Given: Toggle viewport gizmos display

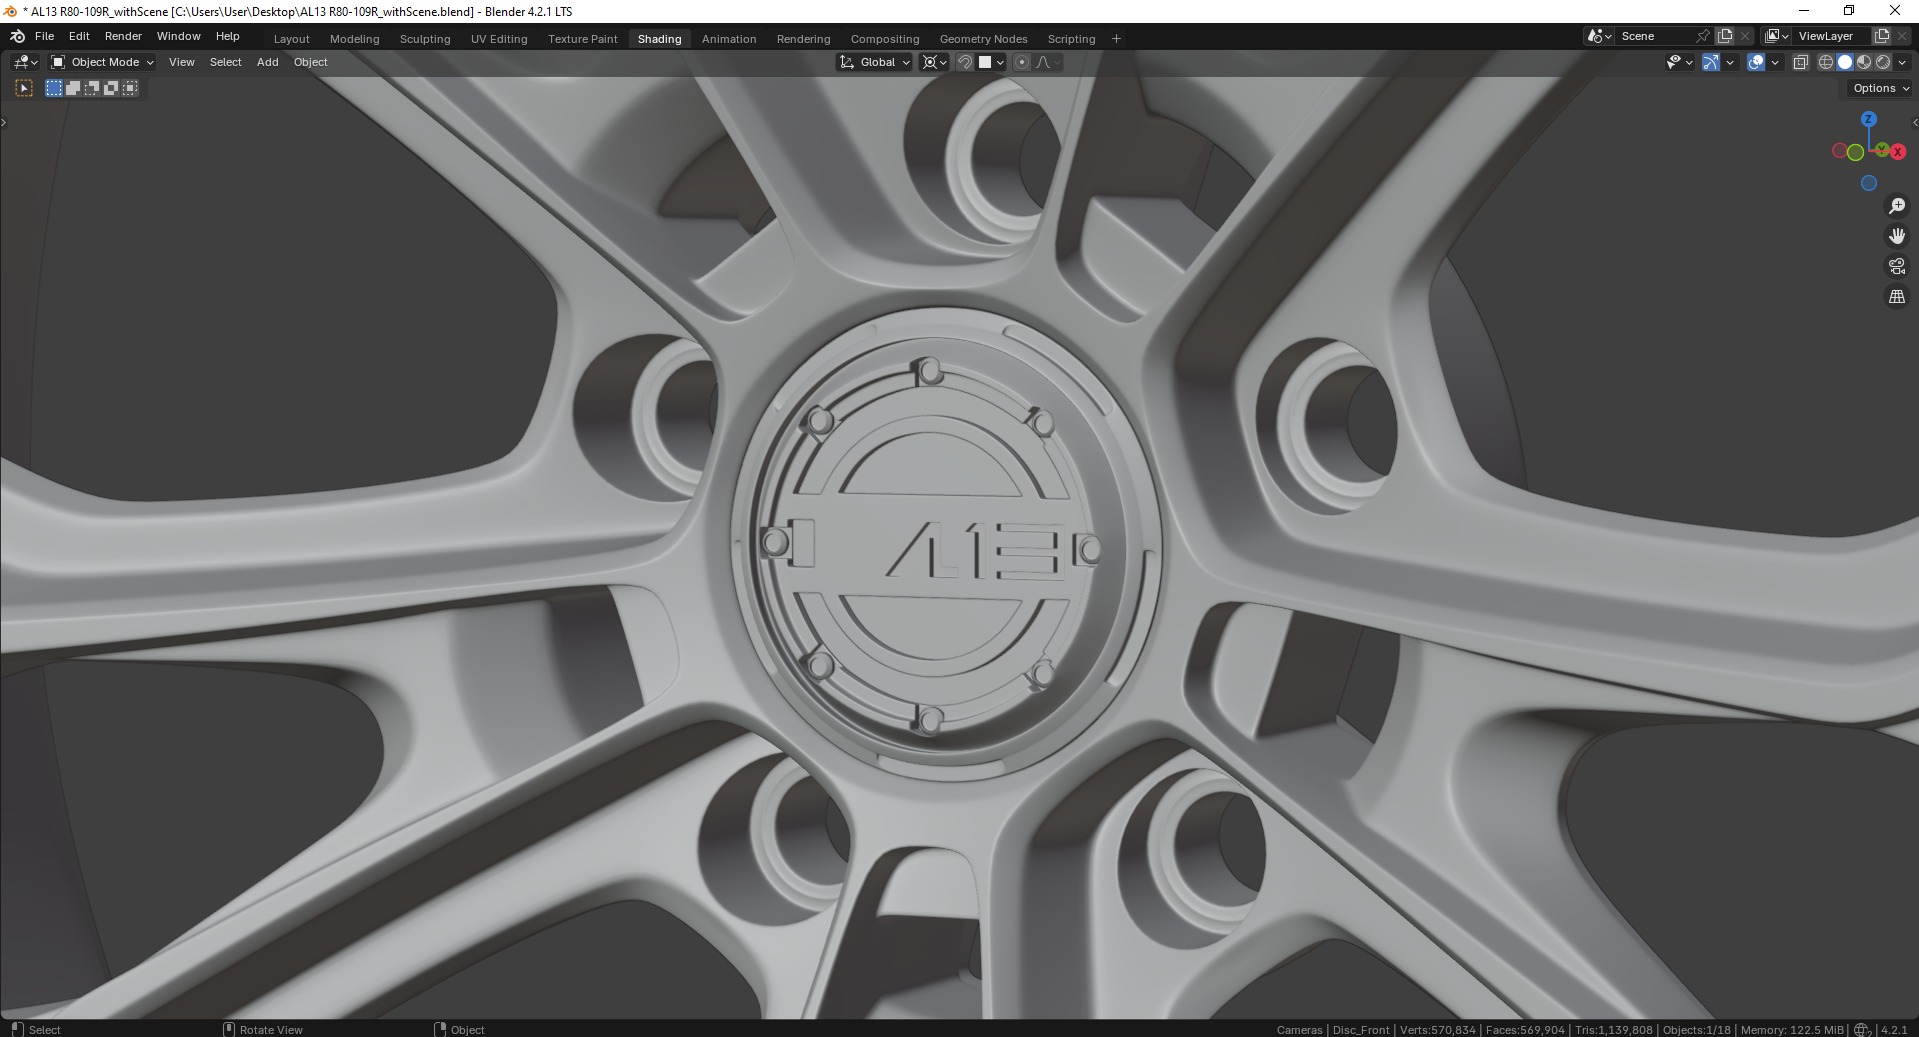Looking at the screenshot, I should click(1711, 62).
